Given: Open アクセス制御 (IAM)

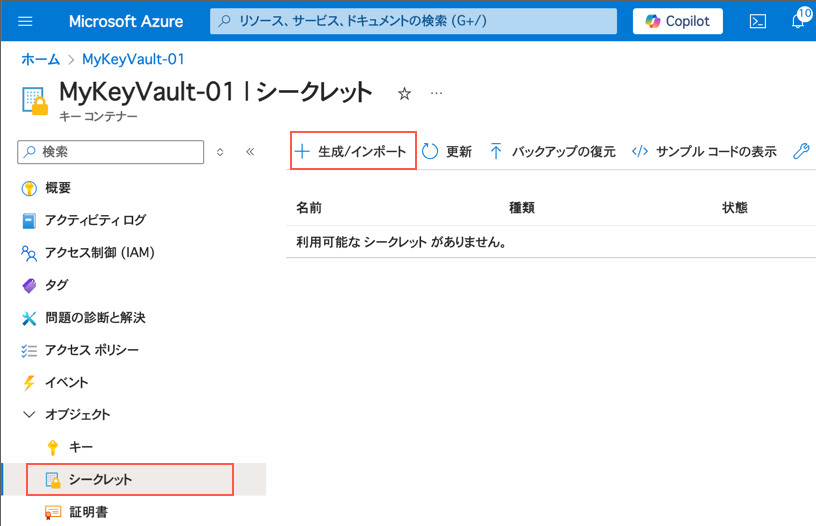Looking at the screenshot, I should coord(99,252).
